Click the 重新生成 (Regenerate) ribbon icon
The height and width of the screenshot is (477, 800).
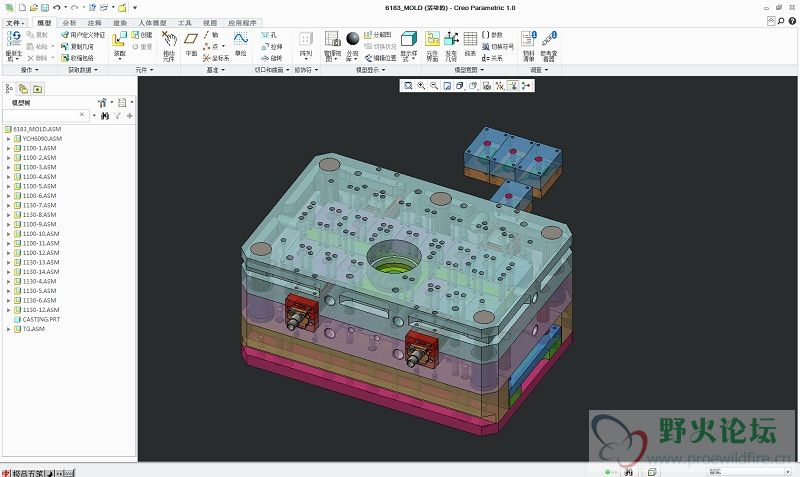[14, 40]
